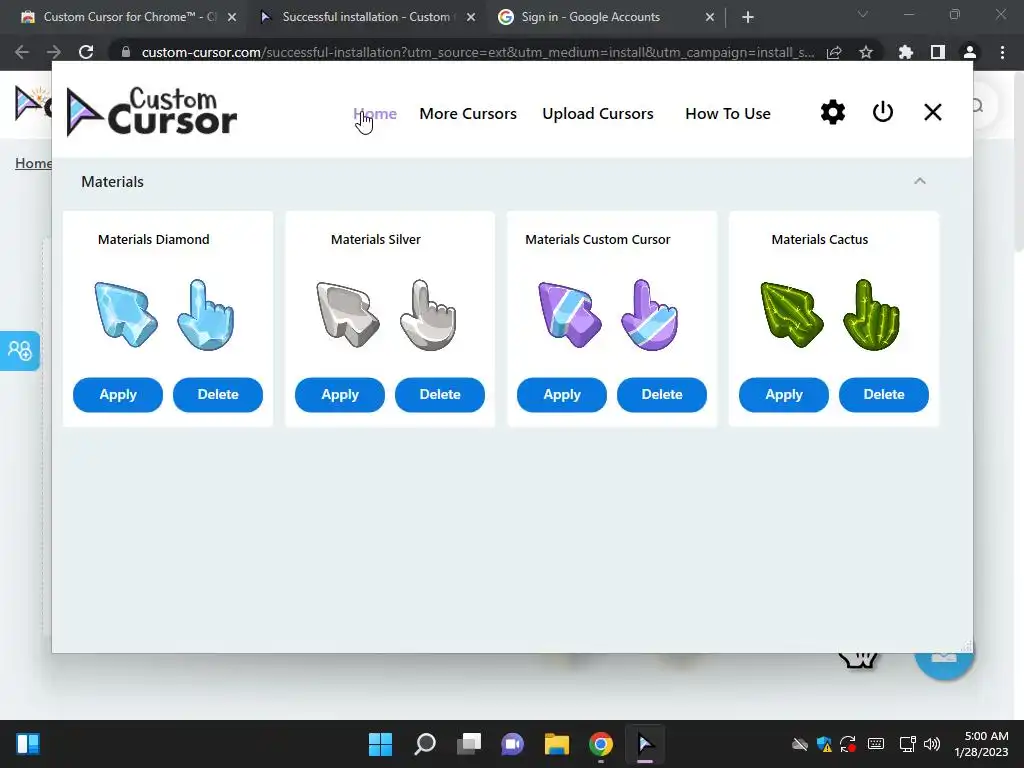The image size is (1024, 768).
Task: Bookmark this page with star icon
Action: (x=866, y=52)
